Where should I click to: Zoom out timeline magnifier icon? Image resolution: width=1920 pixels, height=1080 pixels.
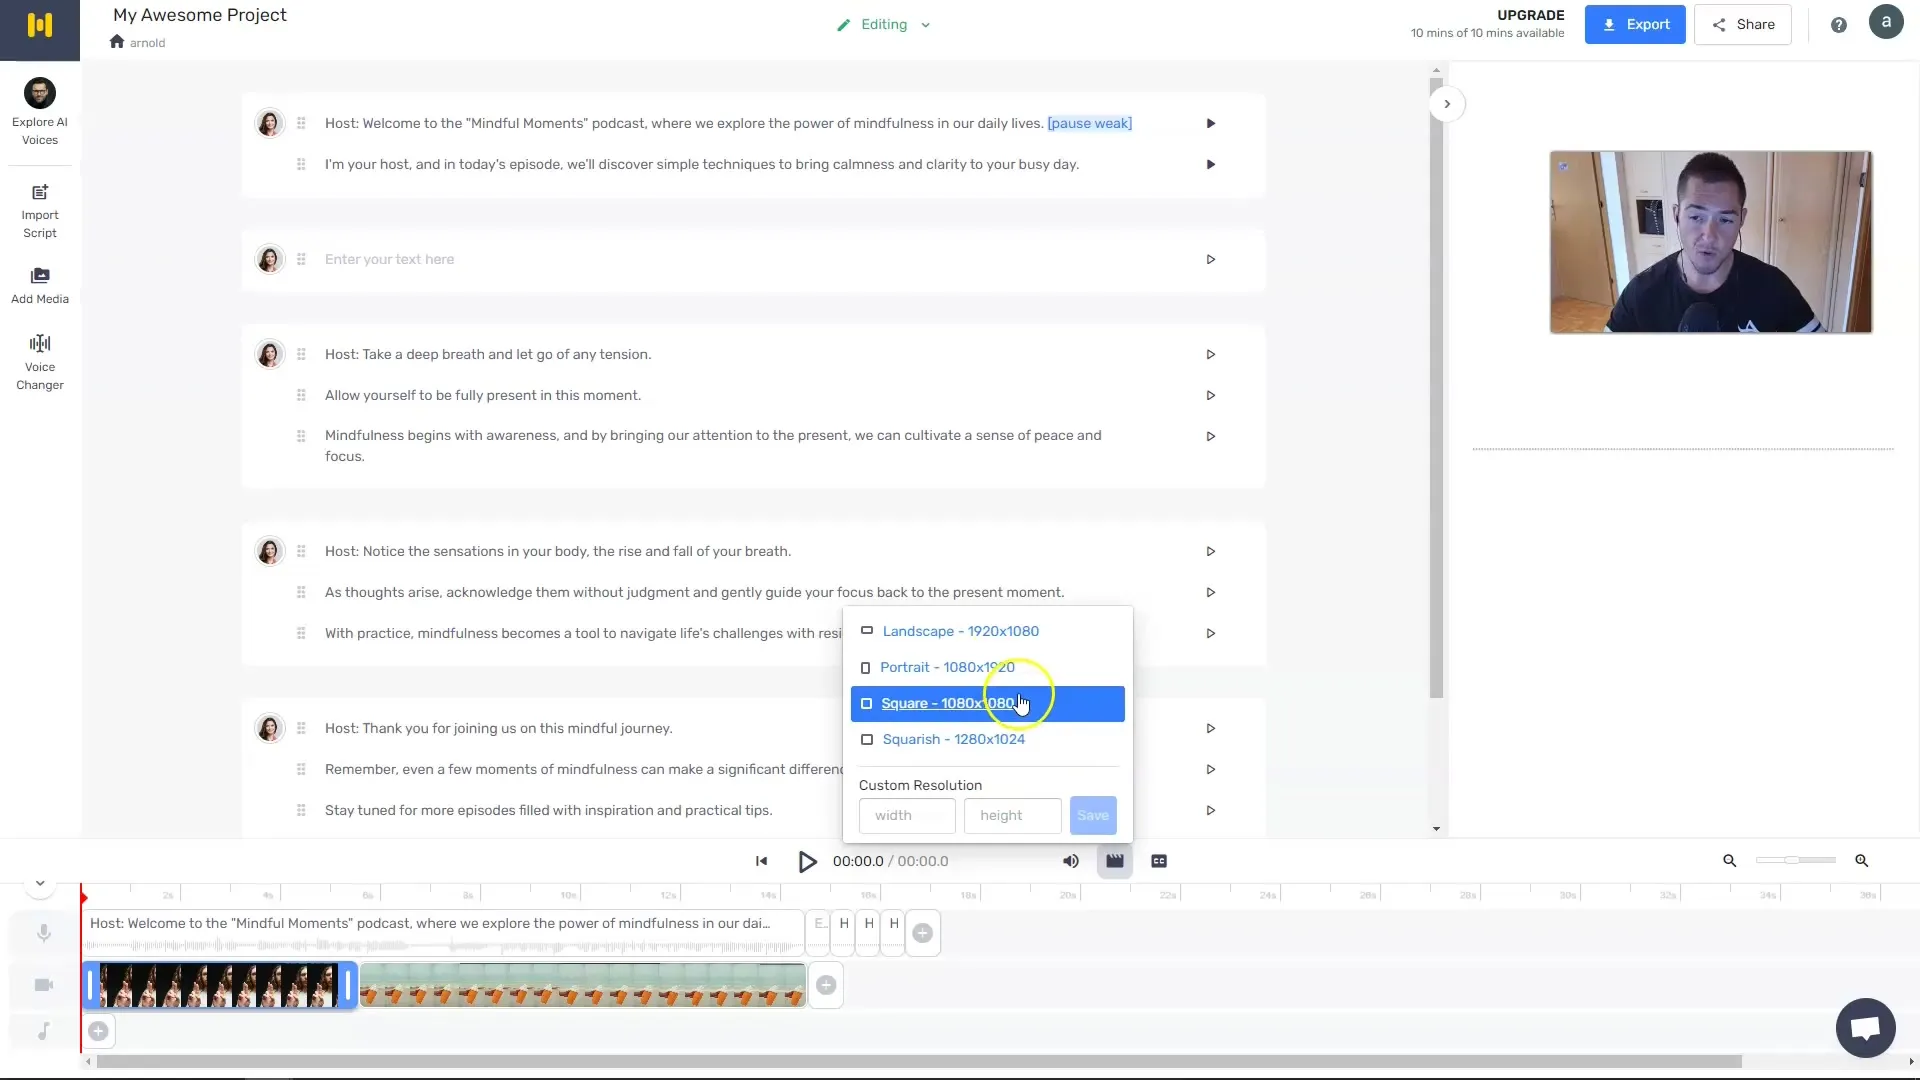click(x=1729, y=861)
